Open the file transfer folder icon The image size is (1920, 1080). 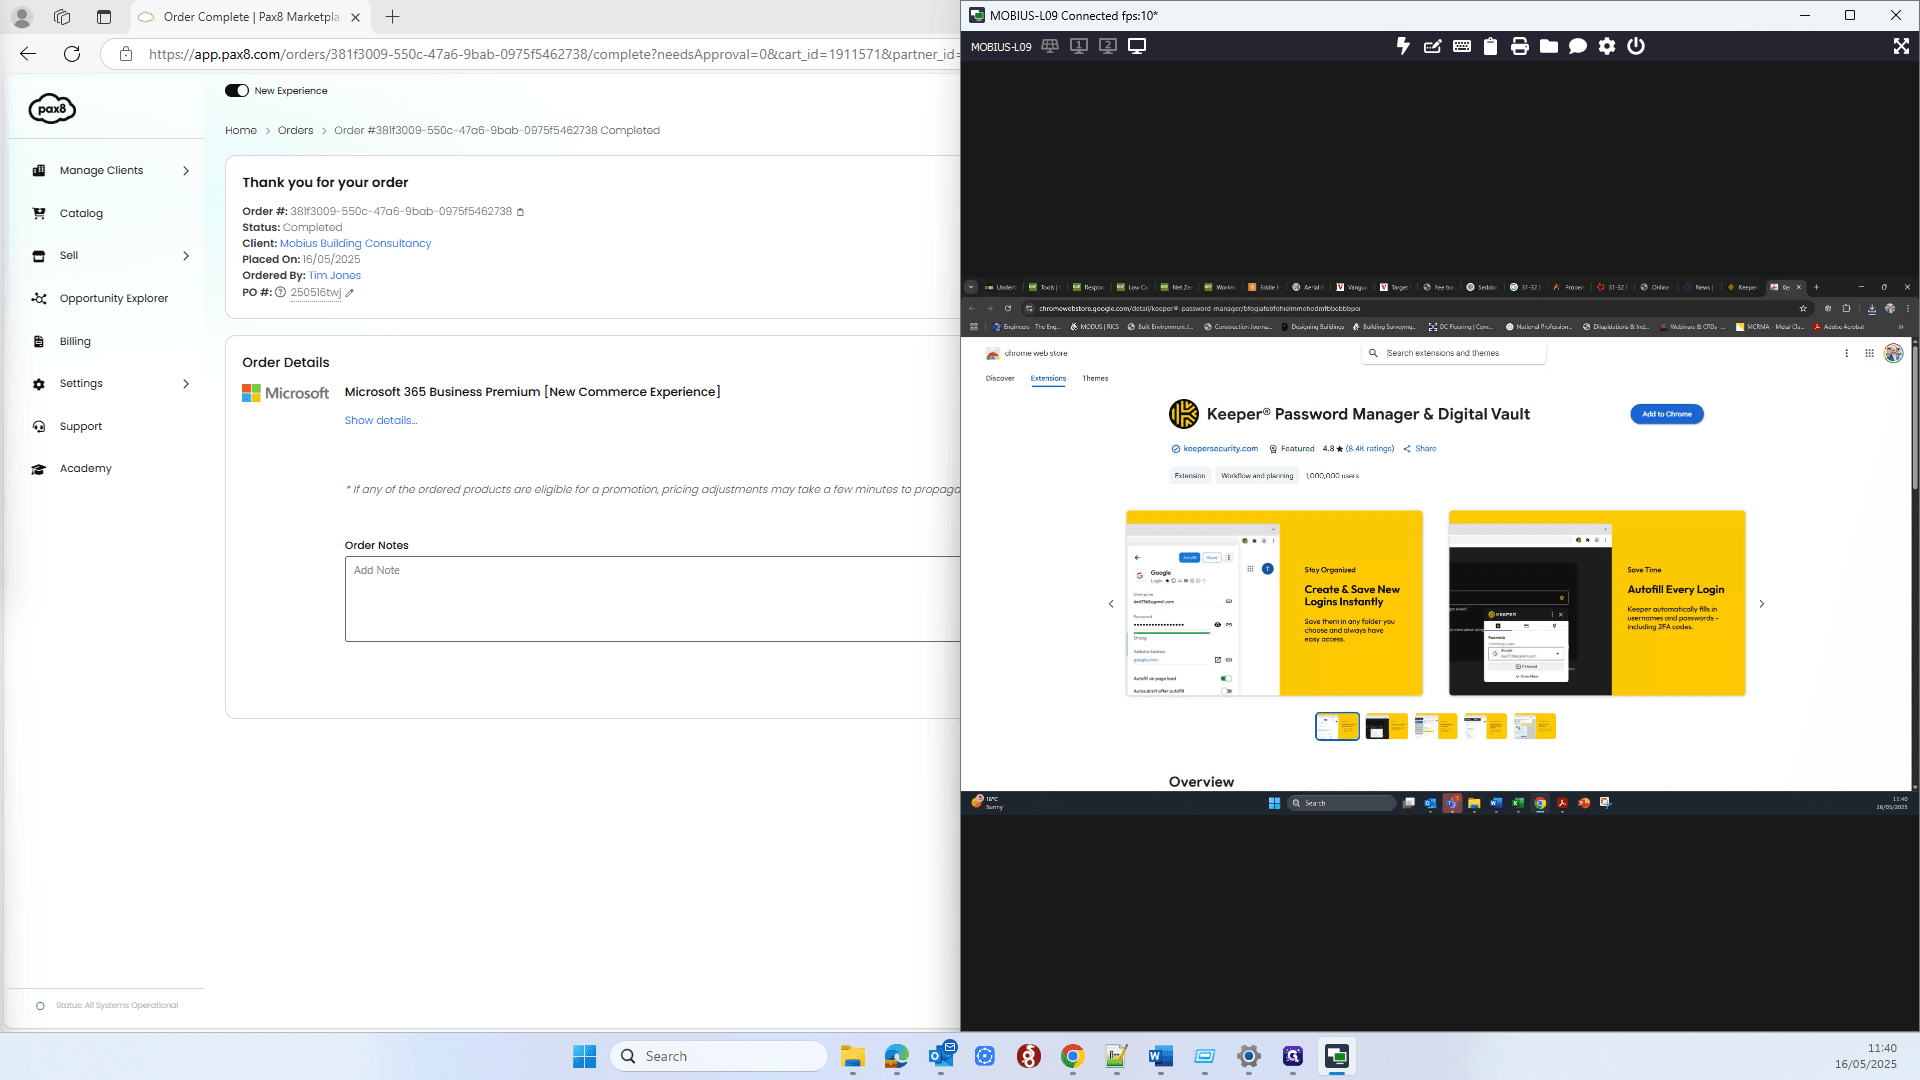1548,46
